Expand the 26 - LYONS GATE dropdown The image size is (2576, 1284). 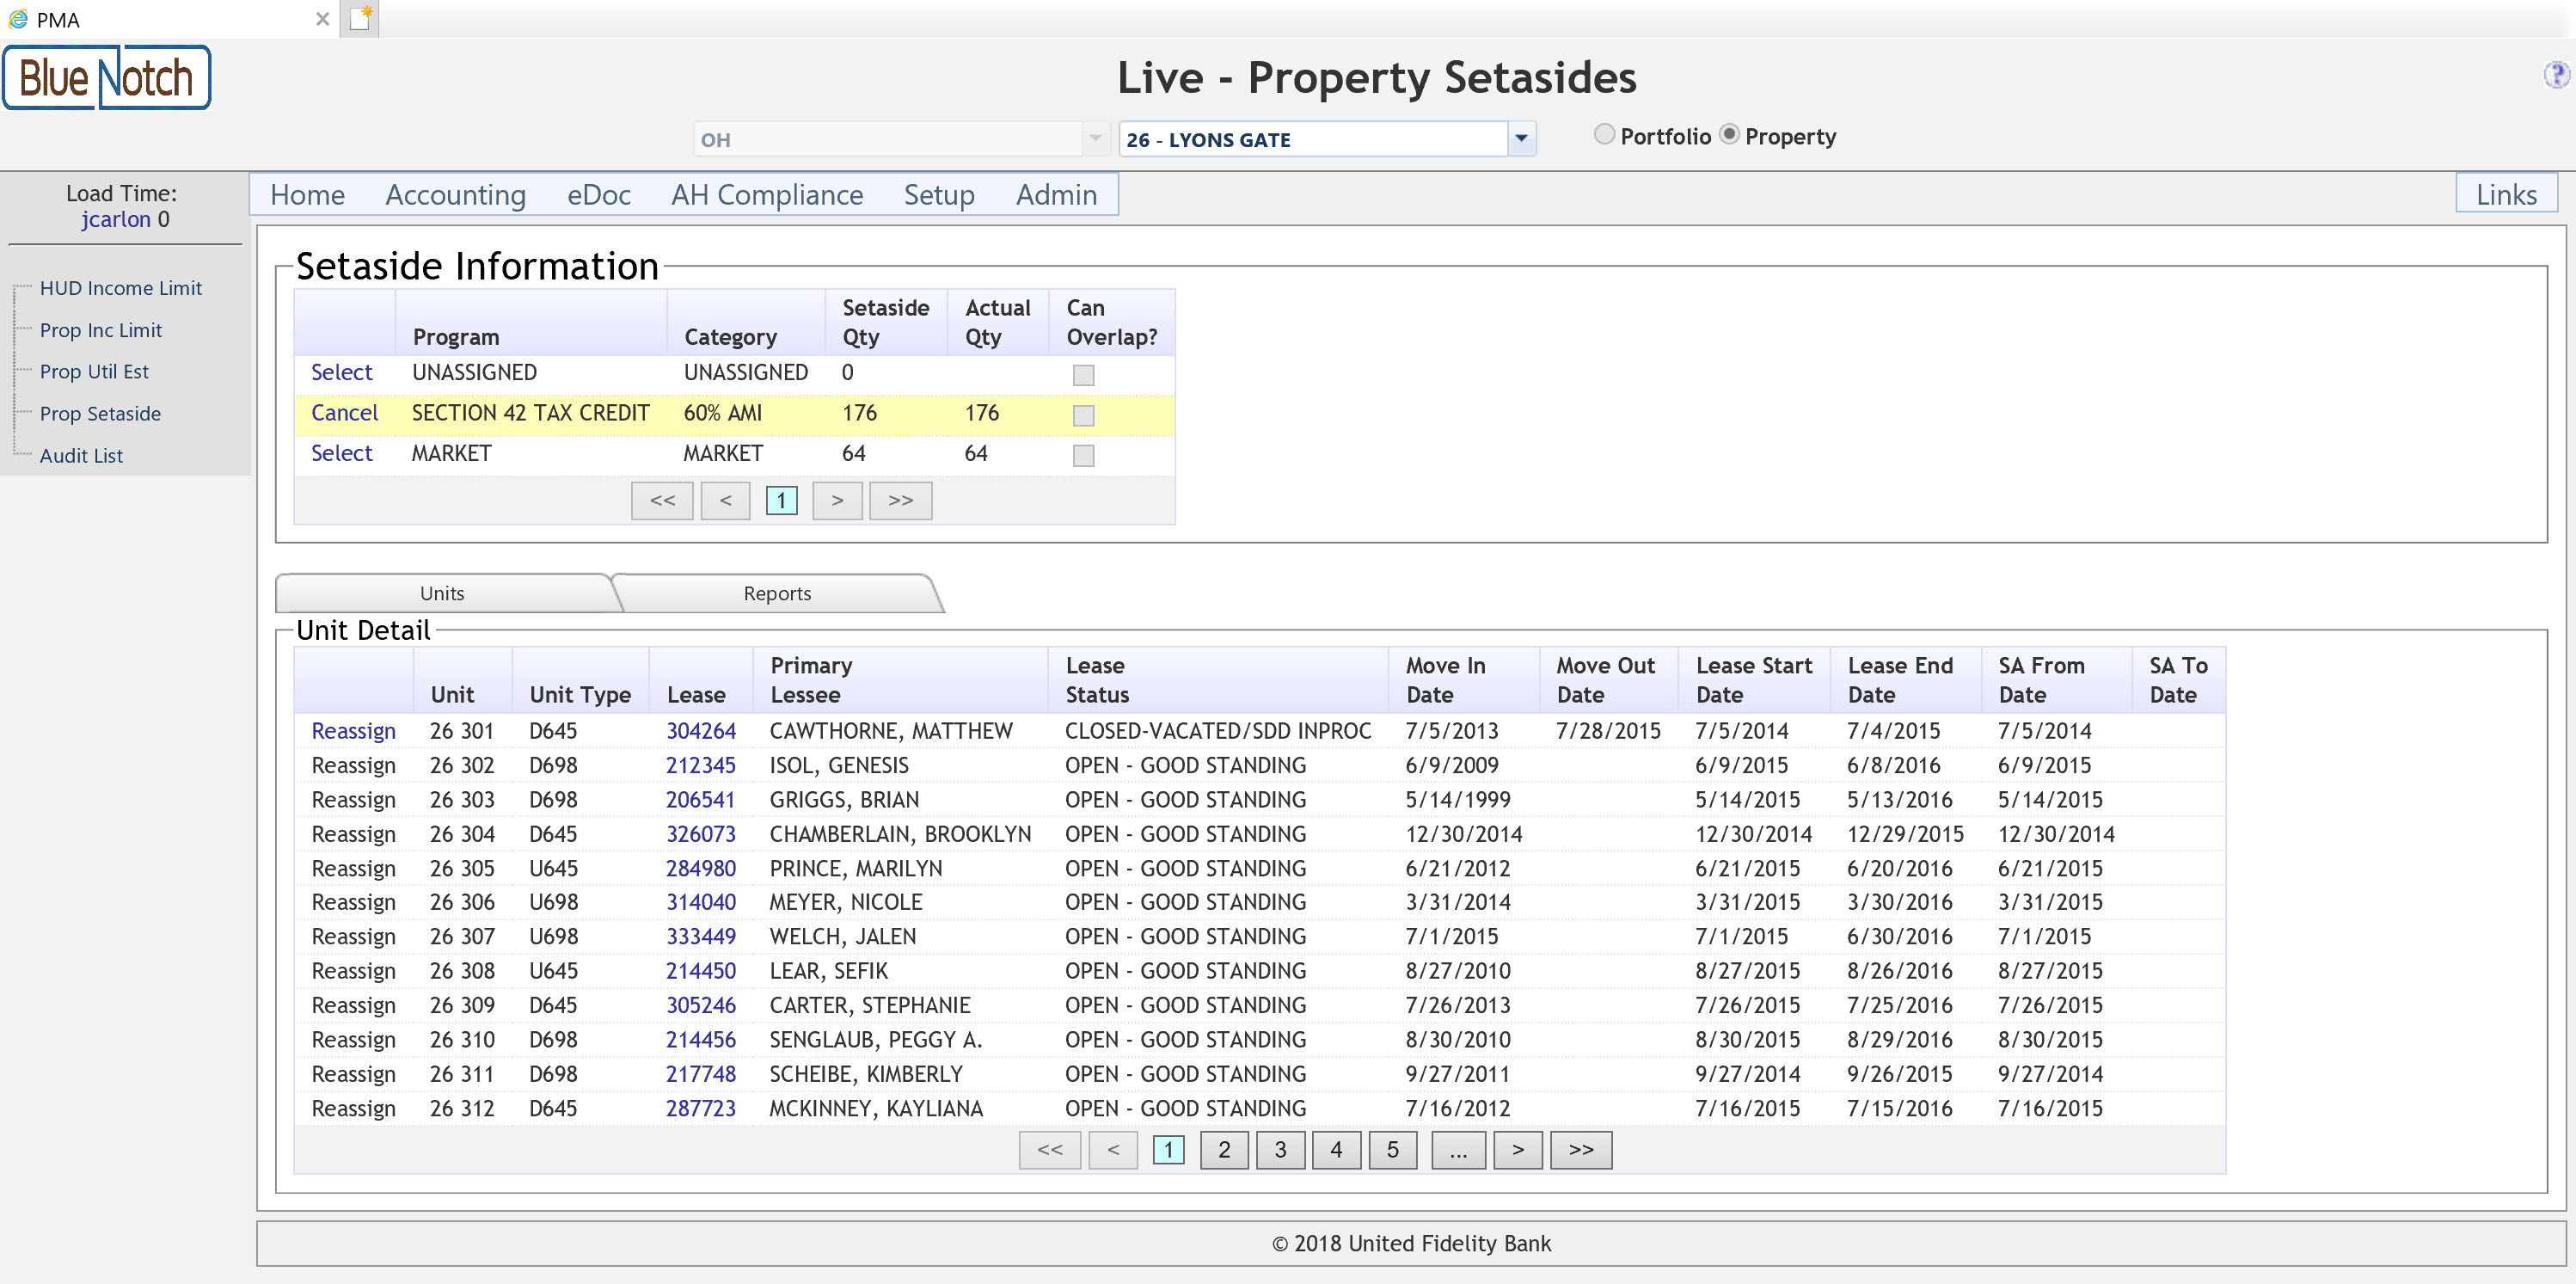point(1521,139)
